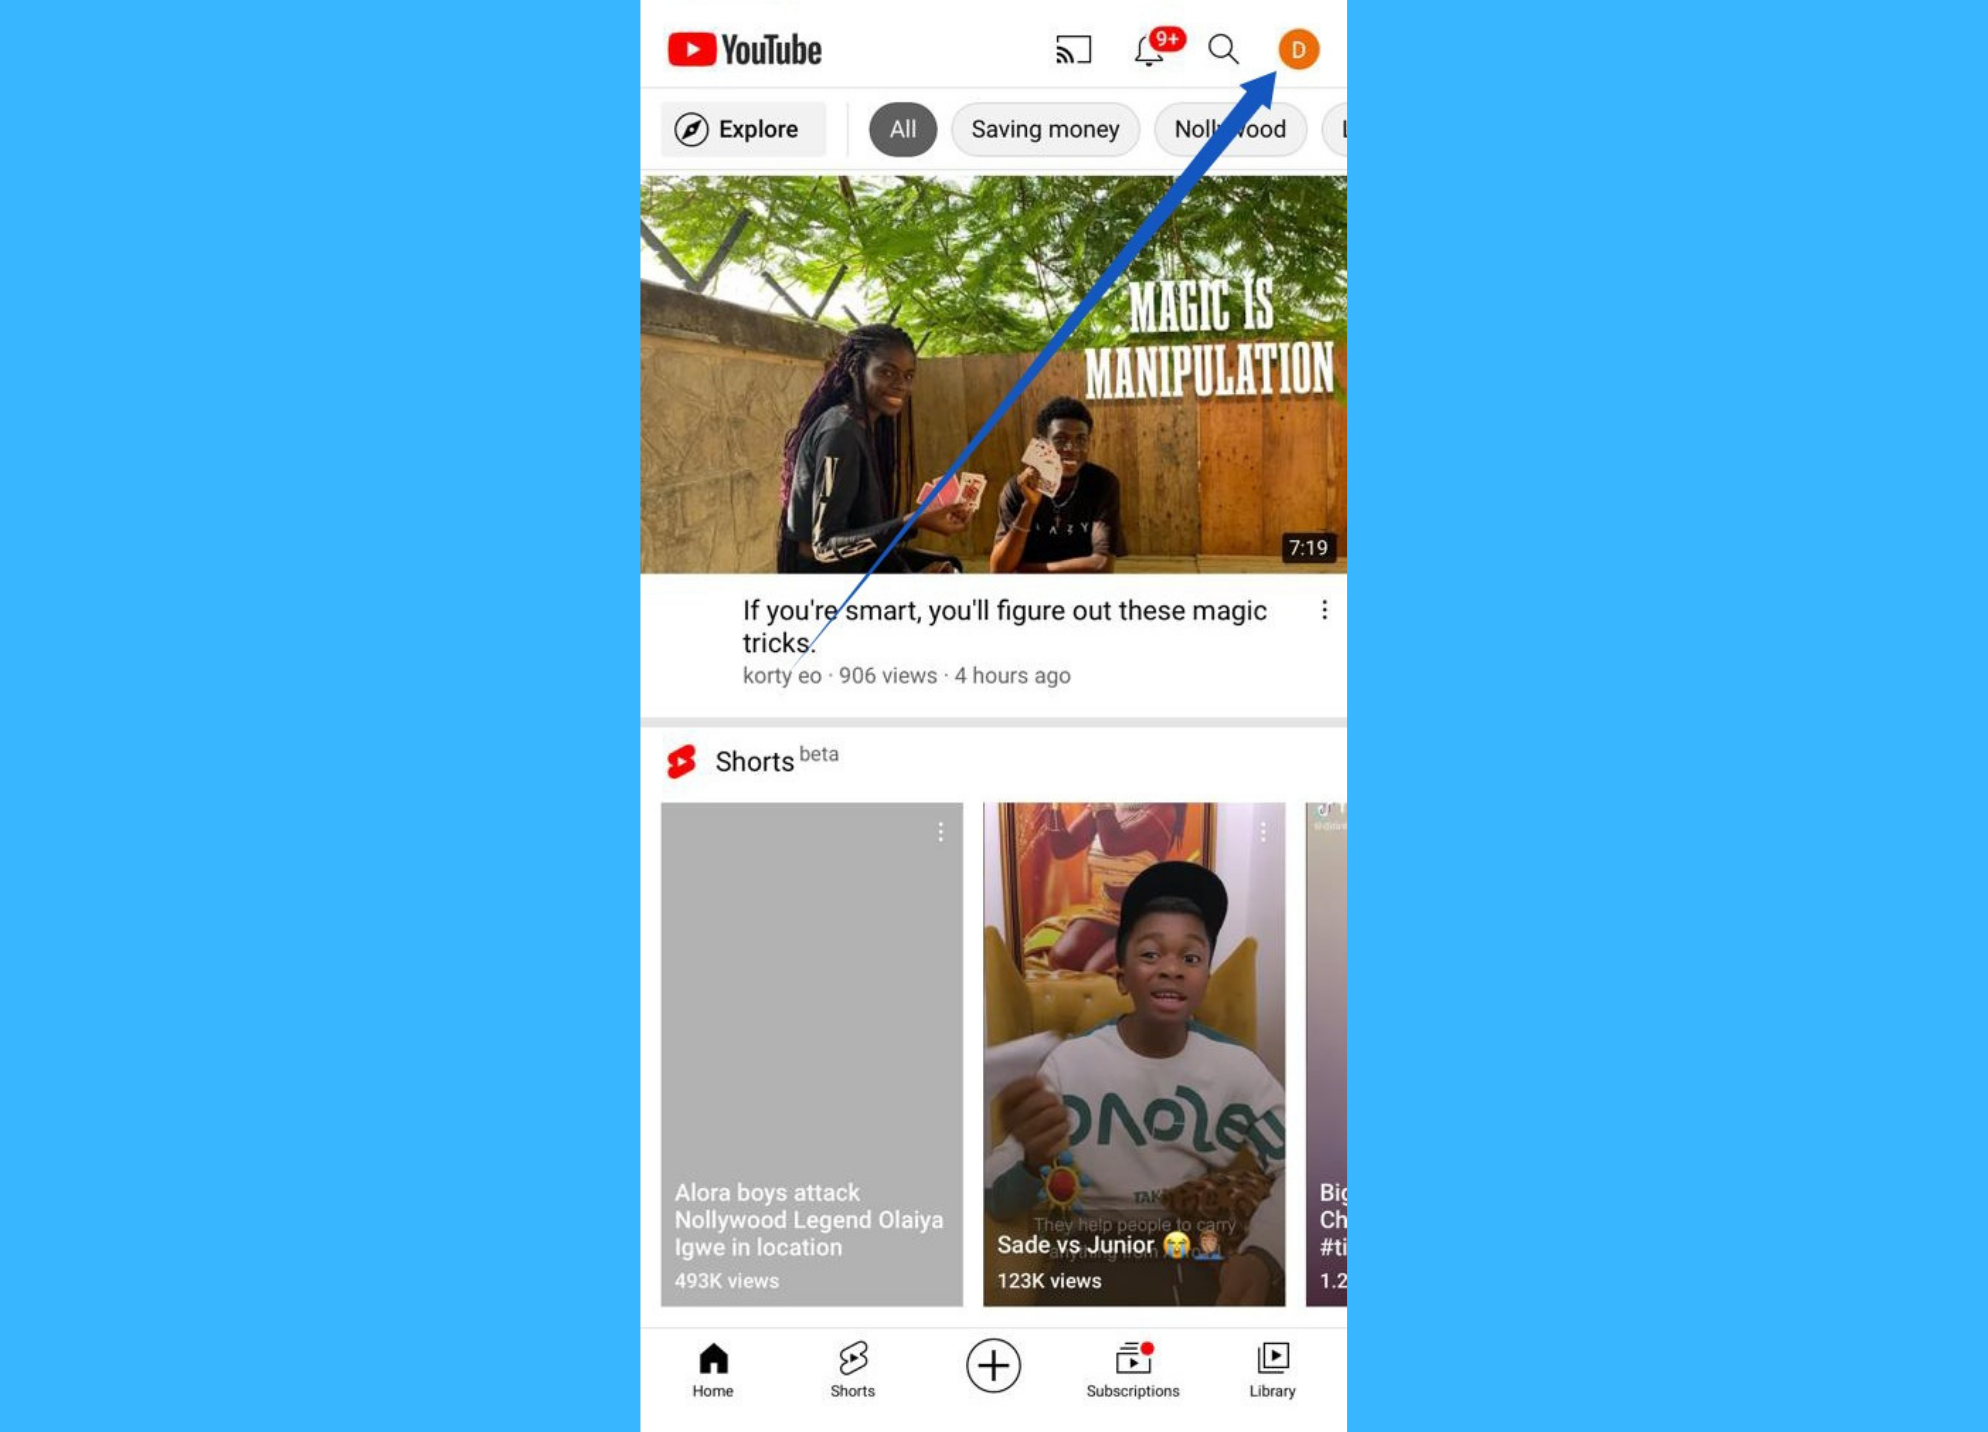This screenshot has width=1988, height=1432.
Task: Toggle the Nollywood category filter
Action: click(1230, 130)
